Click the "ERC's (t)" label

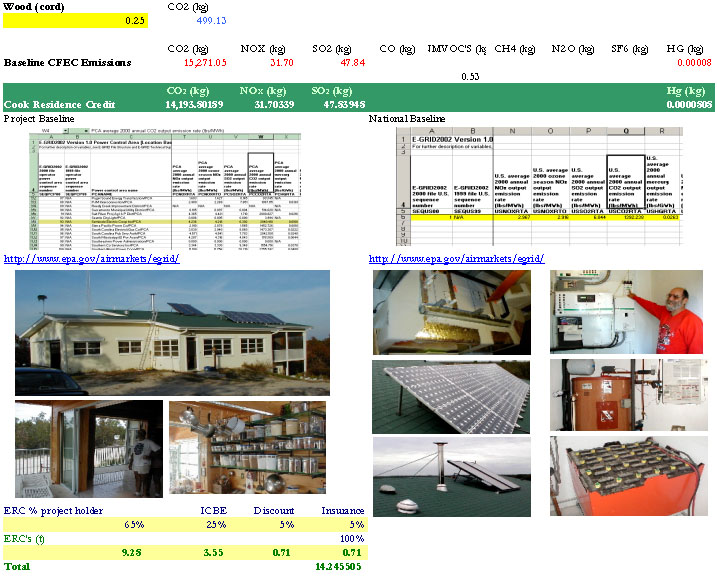click(x=24, y=539)
